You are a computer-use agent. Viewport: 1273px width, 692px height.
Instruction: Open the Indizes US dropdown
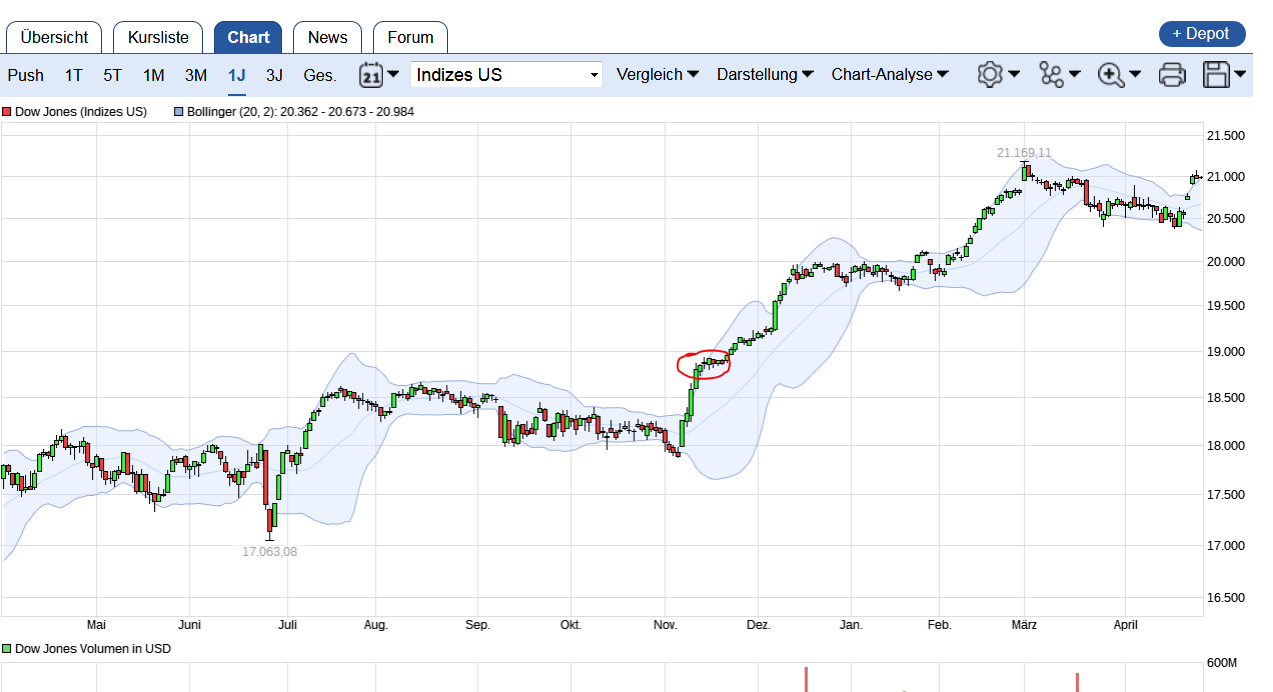click(506, 75)
